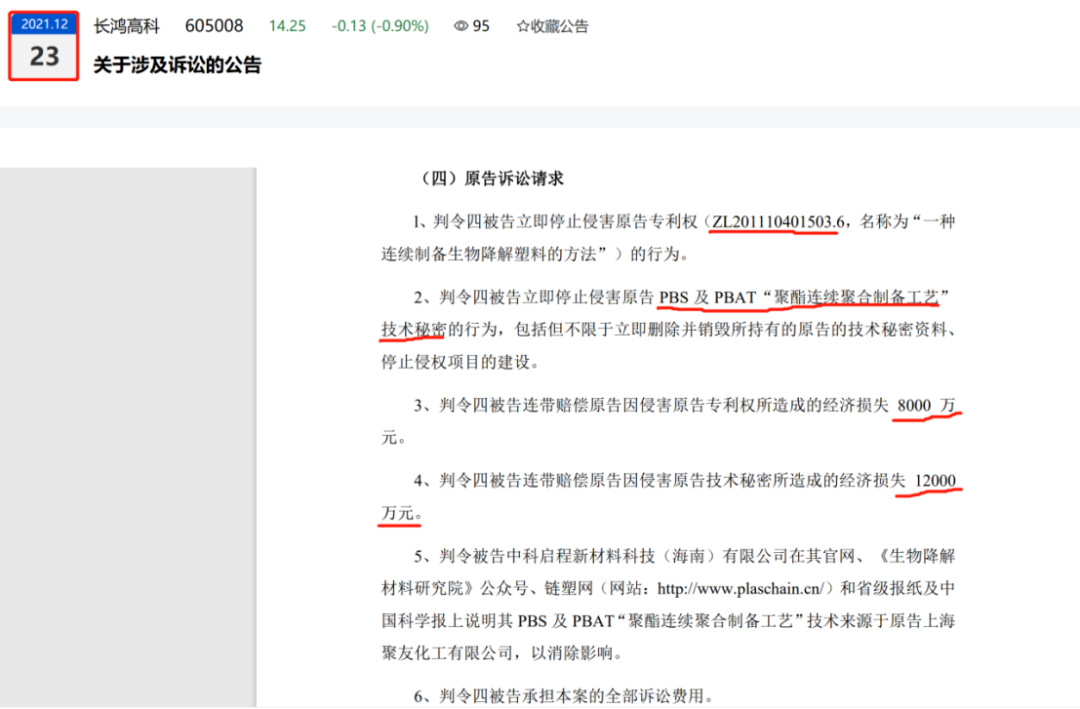Image resolution: width=1080 pixels, height=709 pixels.
Task: Click underlined phrase 聚酯连续聚合制备工艺 in item 2
Action: coord(855,297)
